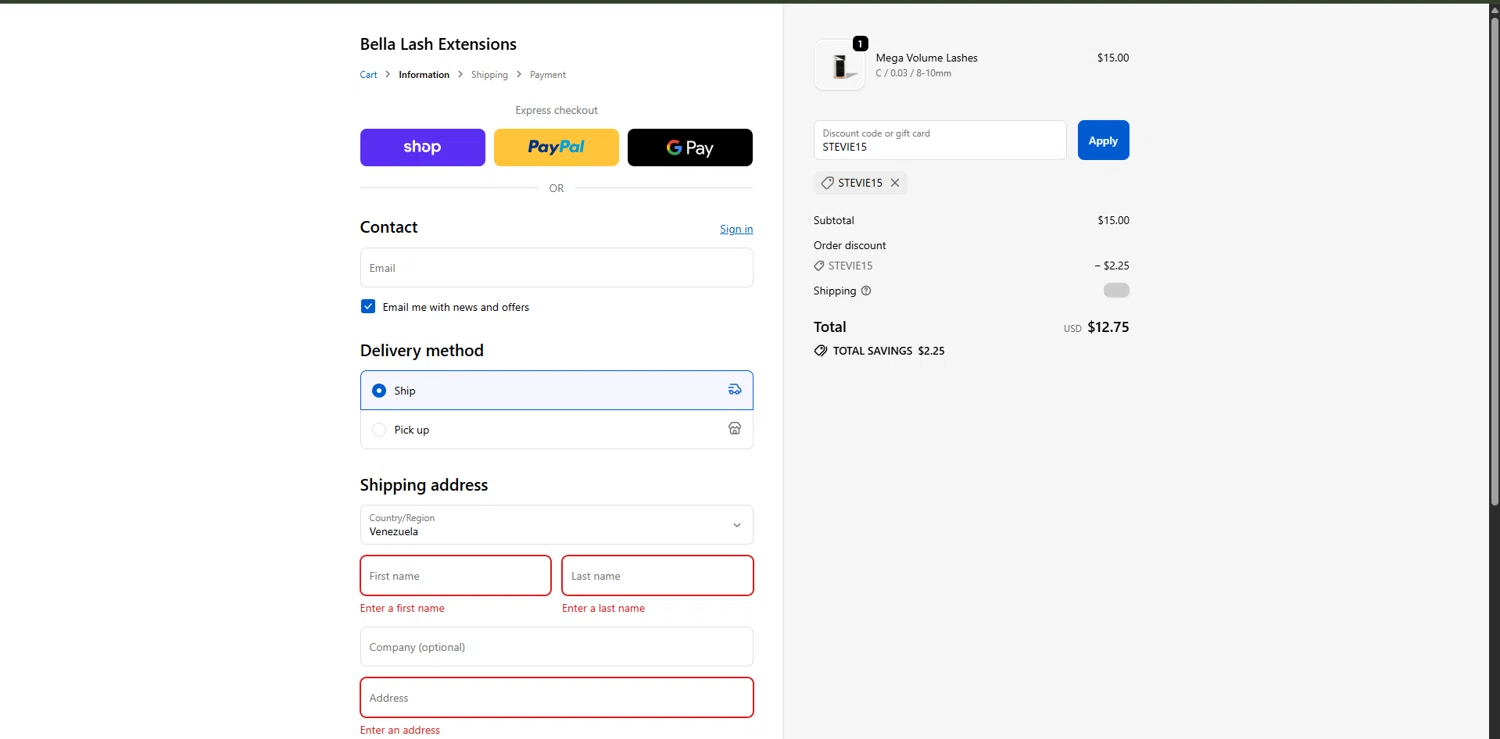
Task: Click the delivery truck icon on Ship option
Action: click(x=735, y=390)
